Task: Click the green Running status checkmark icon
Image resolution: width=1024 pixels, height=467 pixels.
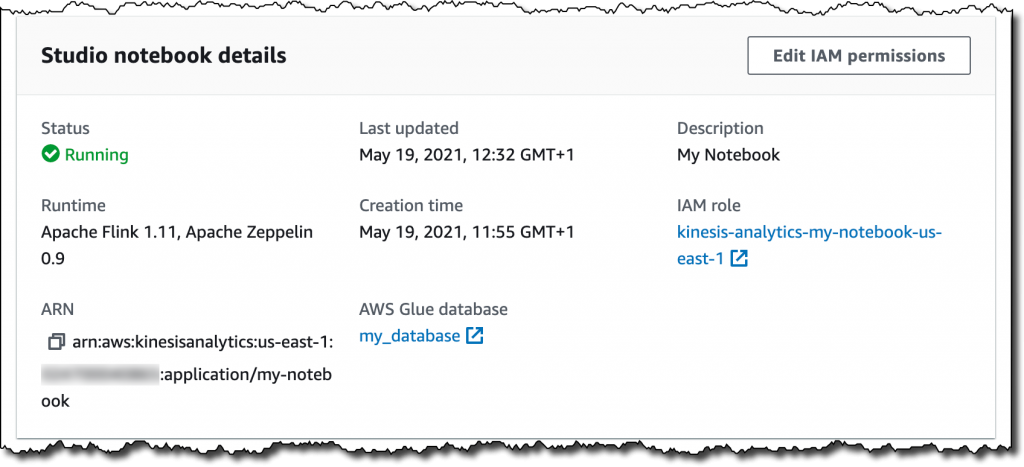Action: tap(50, 155)
